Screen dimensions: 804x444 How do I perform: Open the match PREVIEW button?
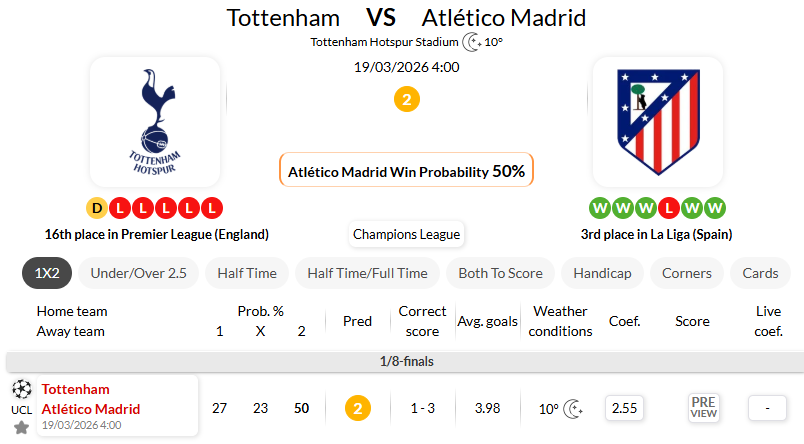(x=703, y=408)
